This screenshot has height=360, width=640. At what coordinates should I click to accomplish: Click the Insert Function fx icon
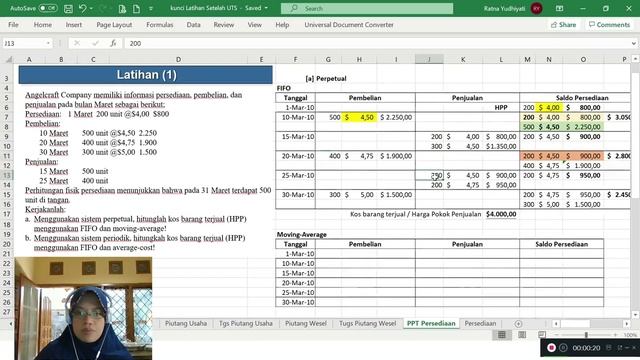(113, 43)
